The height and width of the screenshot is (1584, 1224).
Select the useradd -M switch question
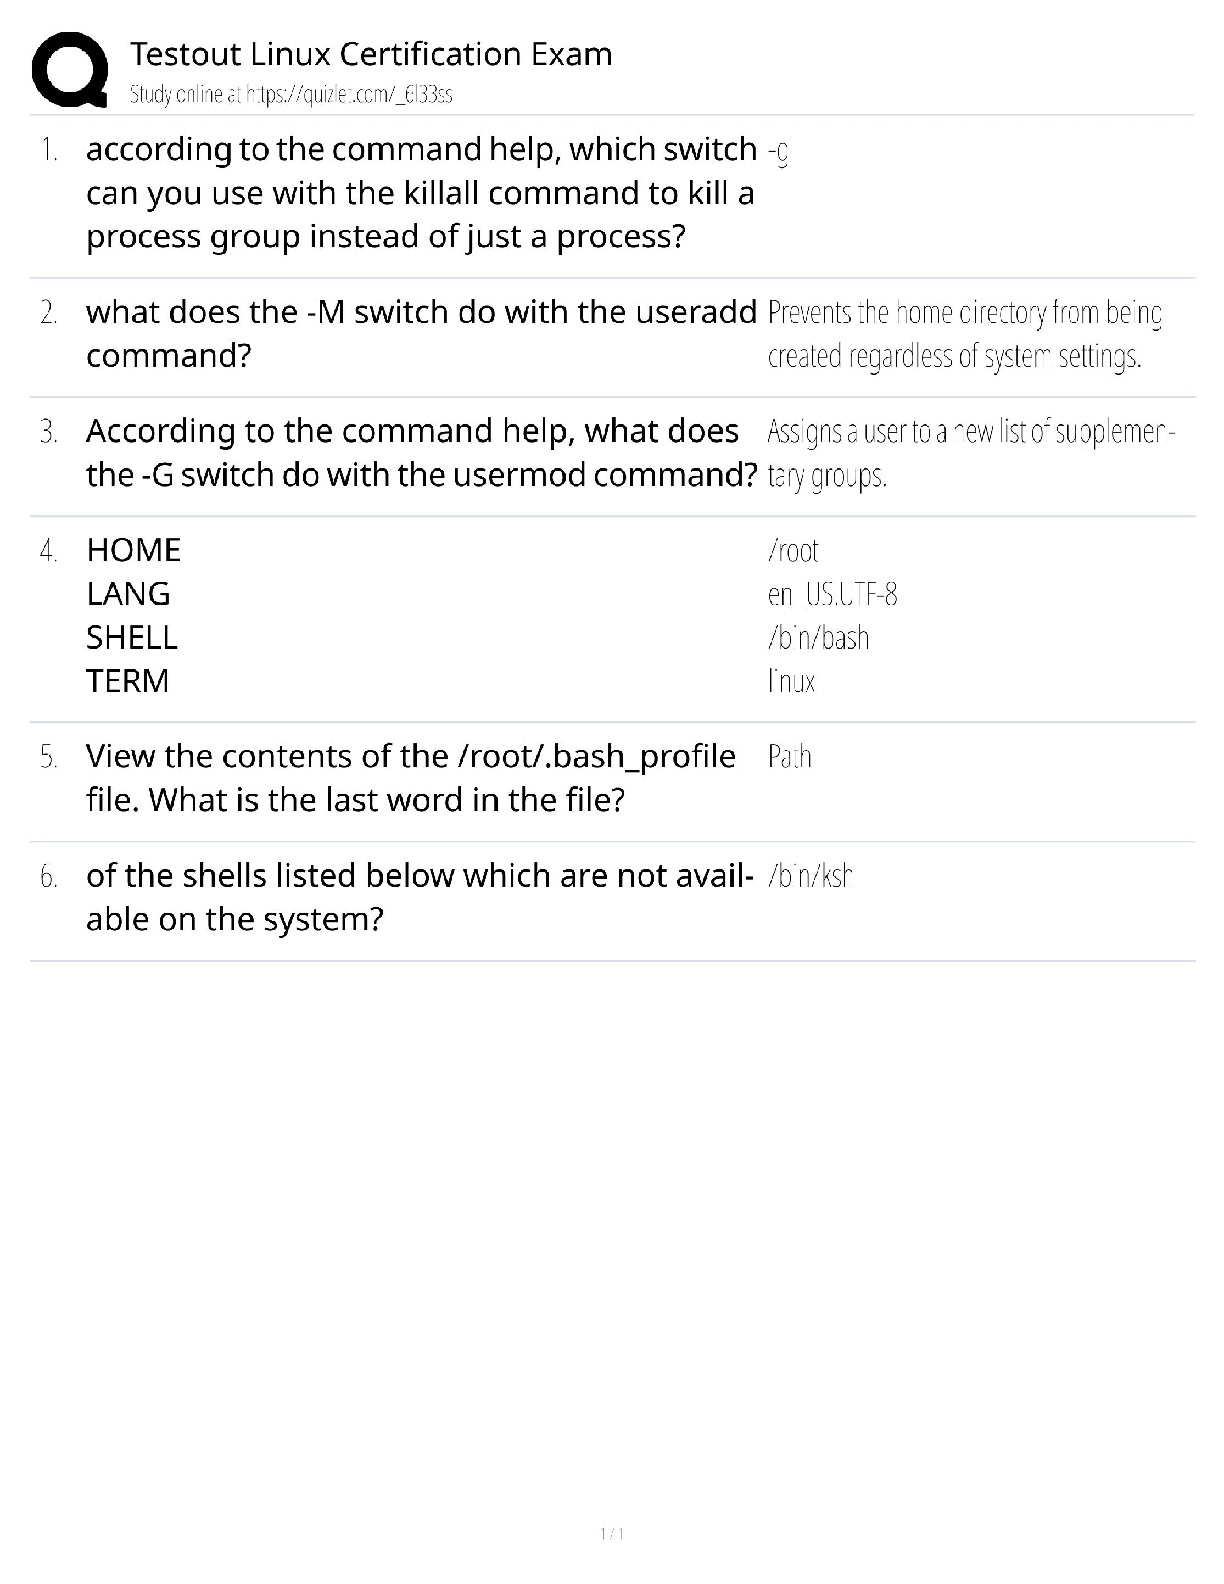420,334
